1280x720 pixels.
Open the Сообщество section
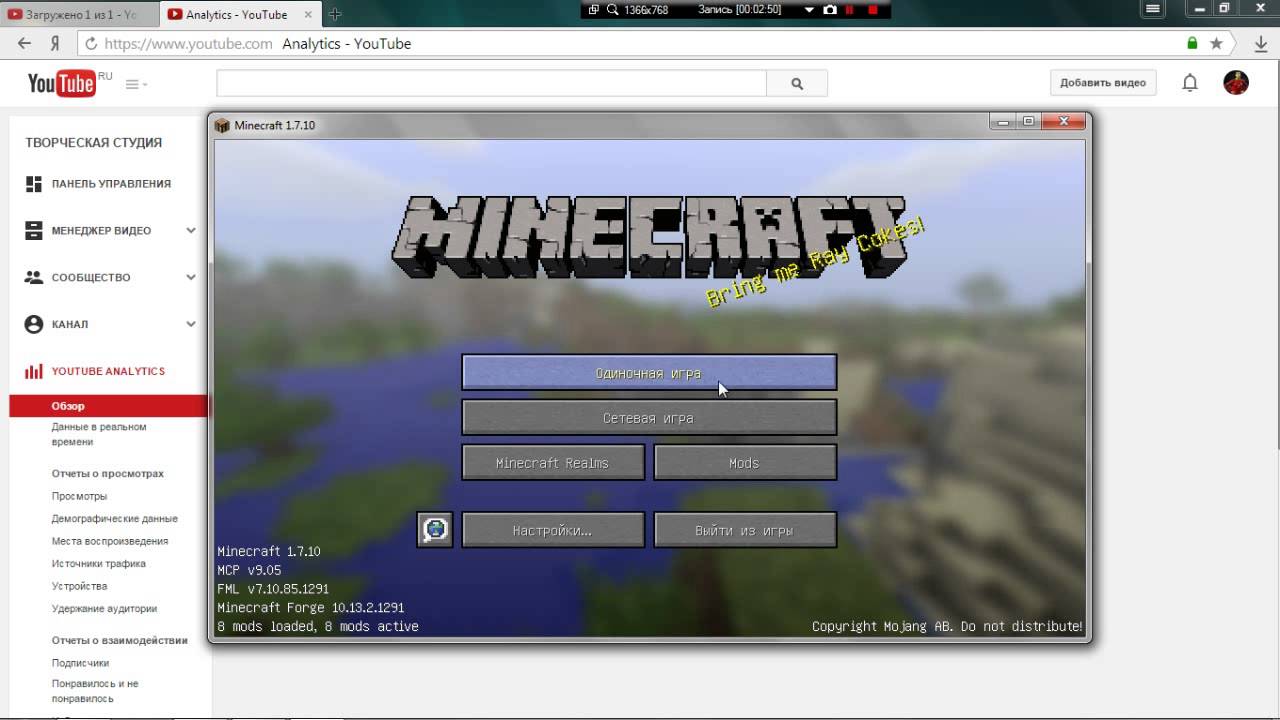tap(91, 278)
